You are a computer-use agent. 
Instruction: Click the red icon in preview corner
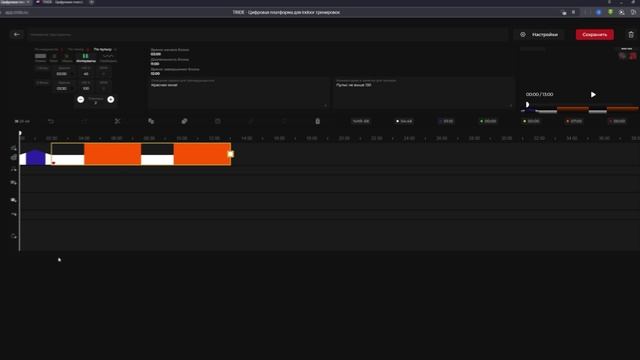click(x=633, y=56)
